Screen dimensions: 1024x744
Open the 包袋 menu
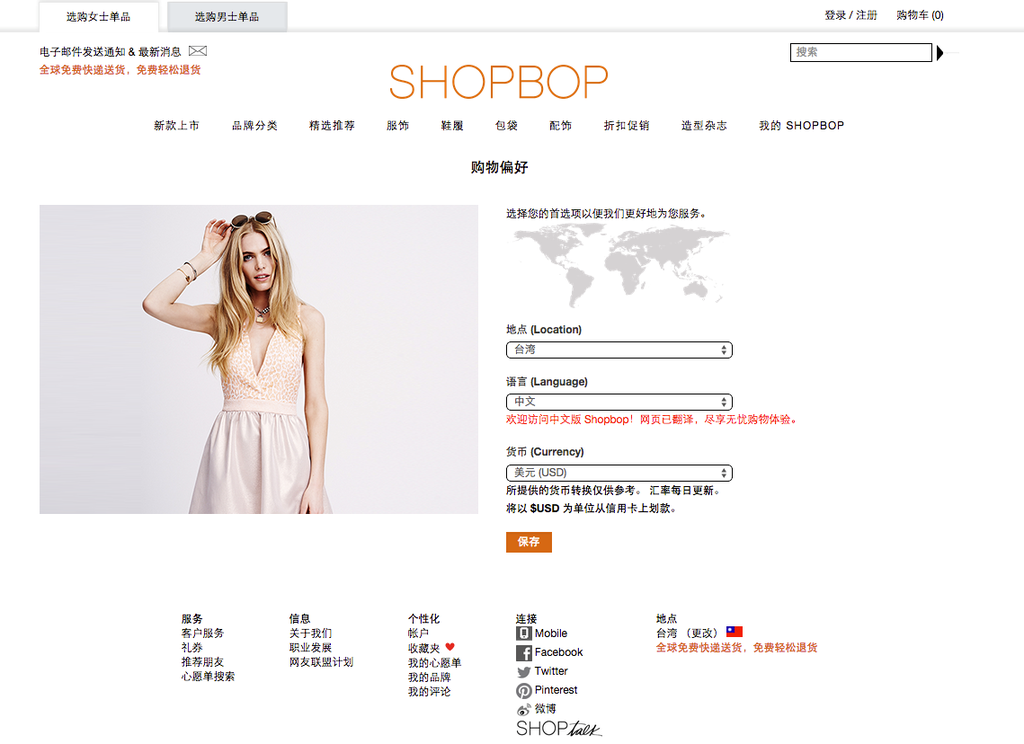pos(506,125)
